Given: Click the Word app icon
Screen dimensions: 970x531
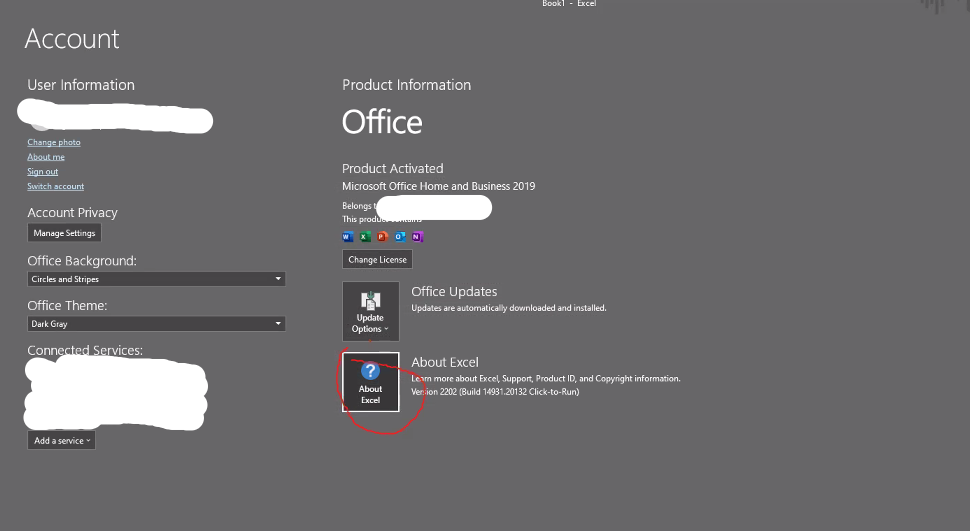Looking at the screenshot, I should click(x=348, y=236).
